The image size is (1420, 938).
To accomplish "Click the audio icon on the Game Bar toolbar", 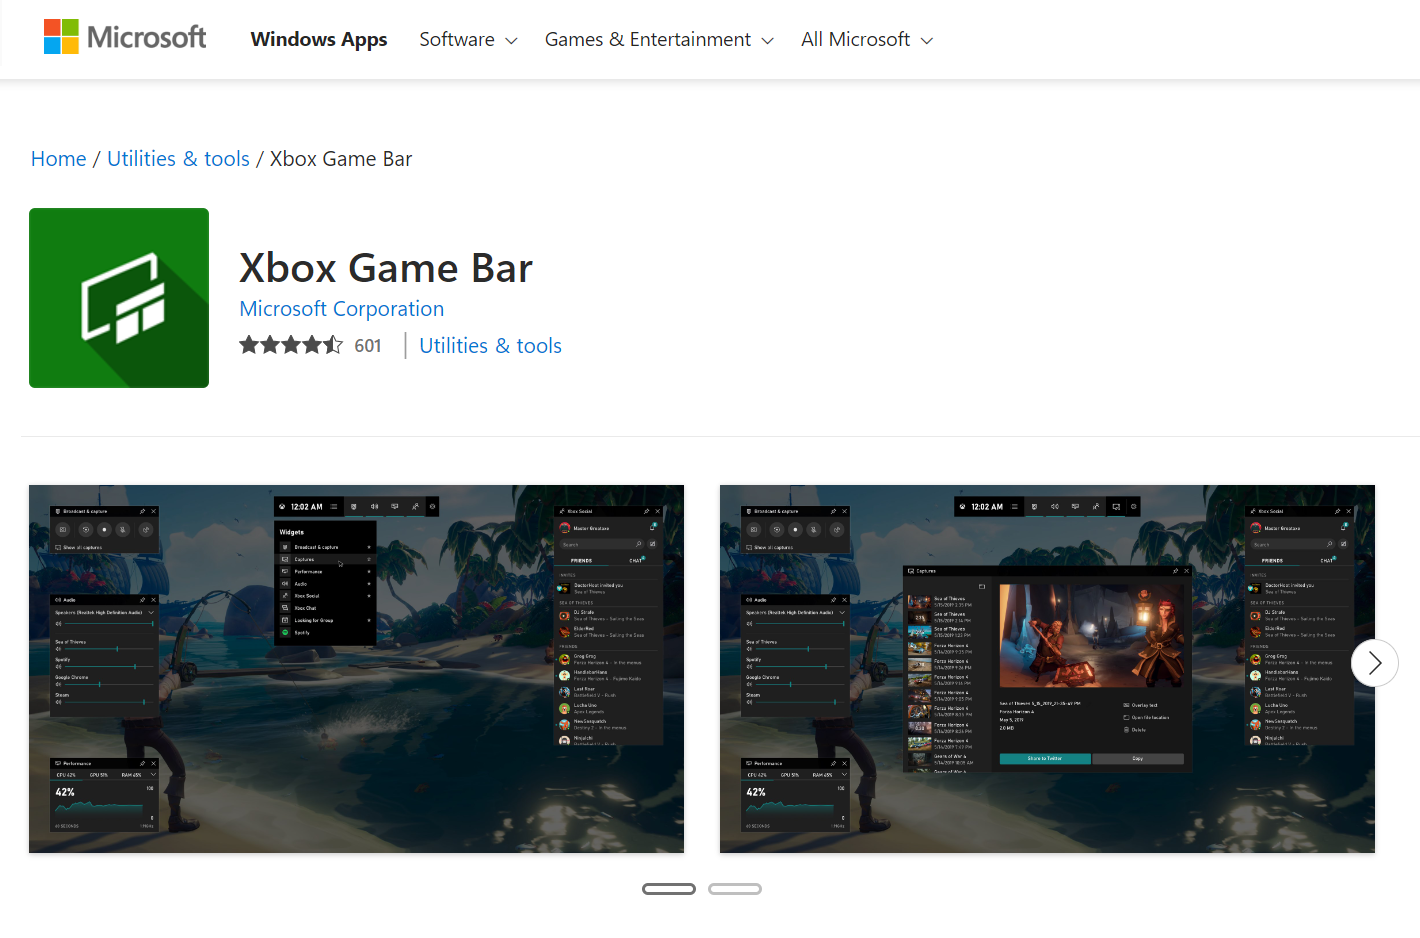I will [x=374, y=506].
